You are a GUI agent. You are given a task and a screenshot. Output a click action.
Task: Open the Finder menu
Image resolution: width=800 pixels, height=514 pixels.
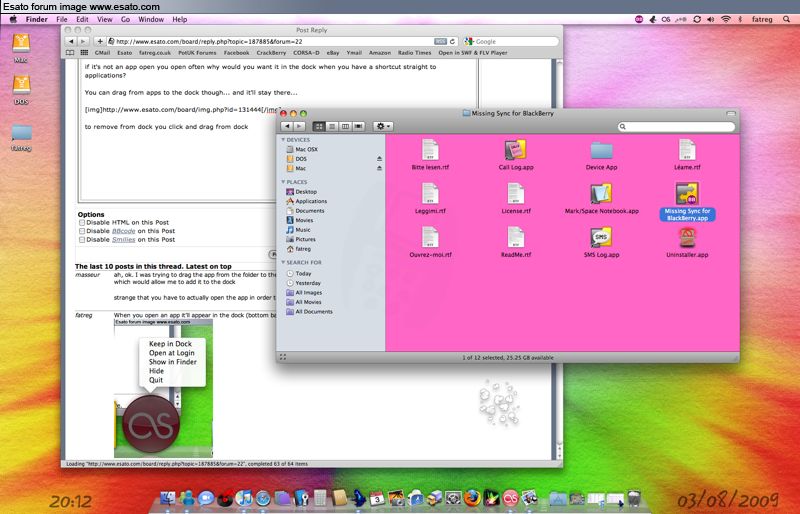click(37, 19)
